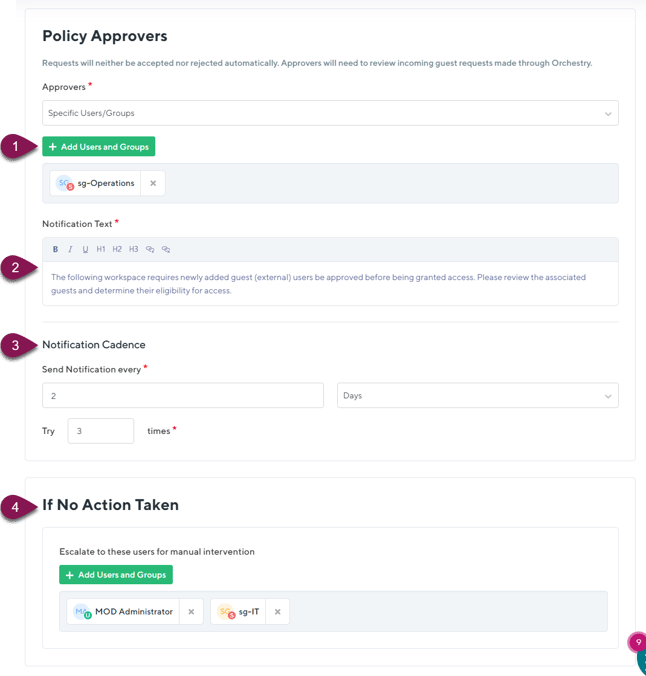Image resolution: width=646 pixels, height=676 pixels.
Task: Remove MOD Administrator from escalation users
Action: click(191, 611)
